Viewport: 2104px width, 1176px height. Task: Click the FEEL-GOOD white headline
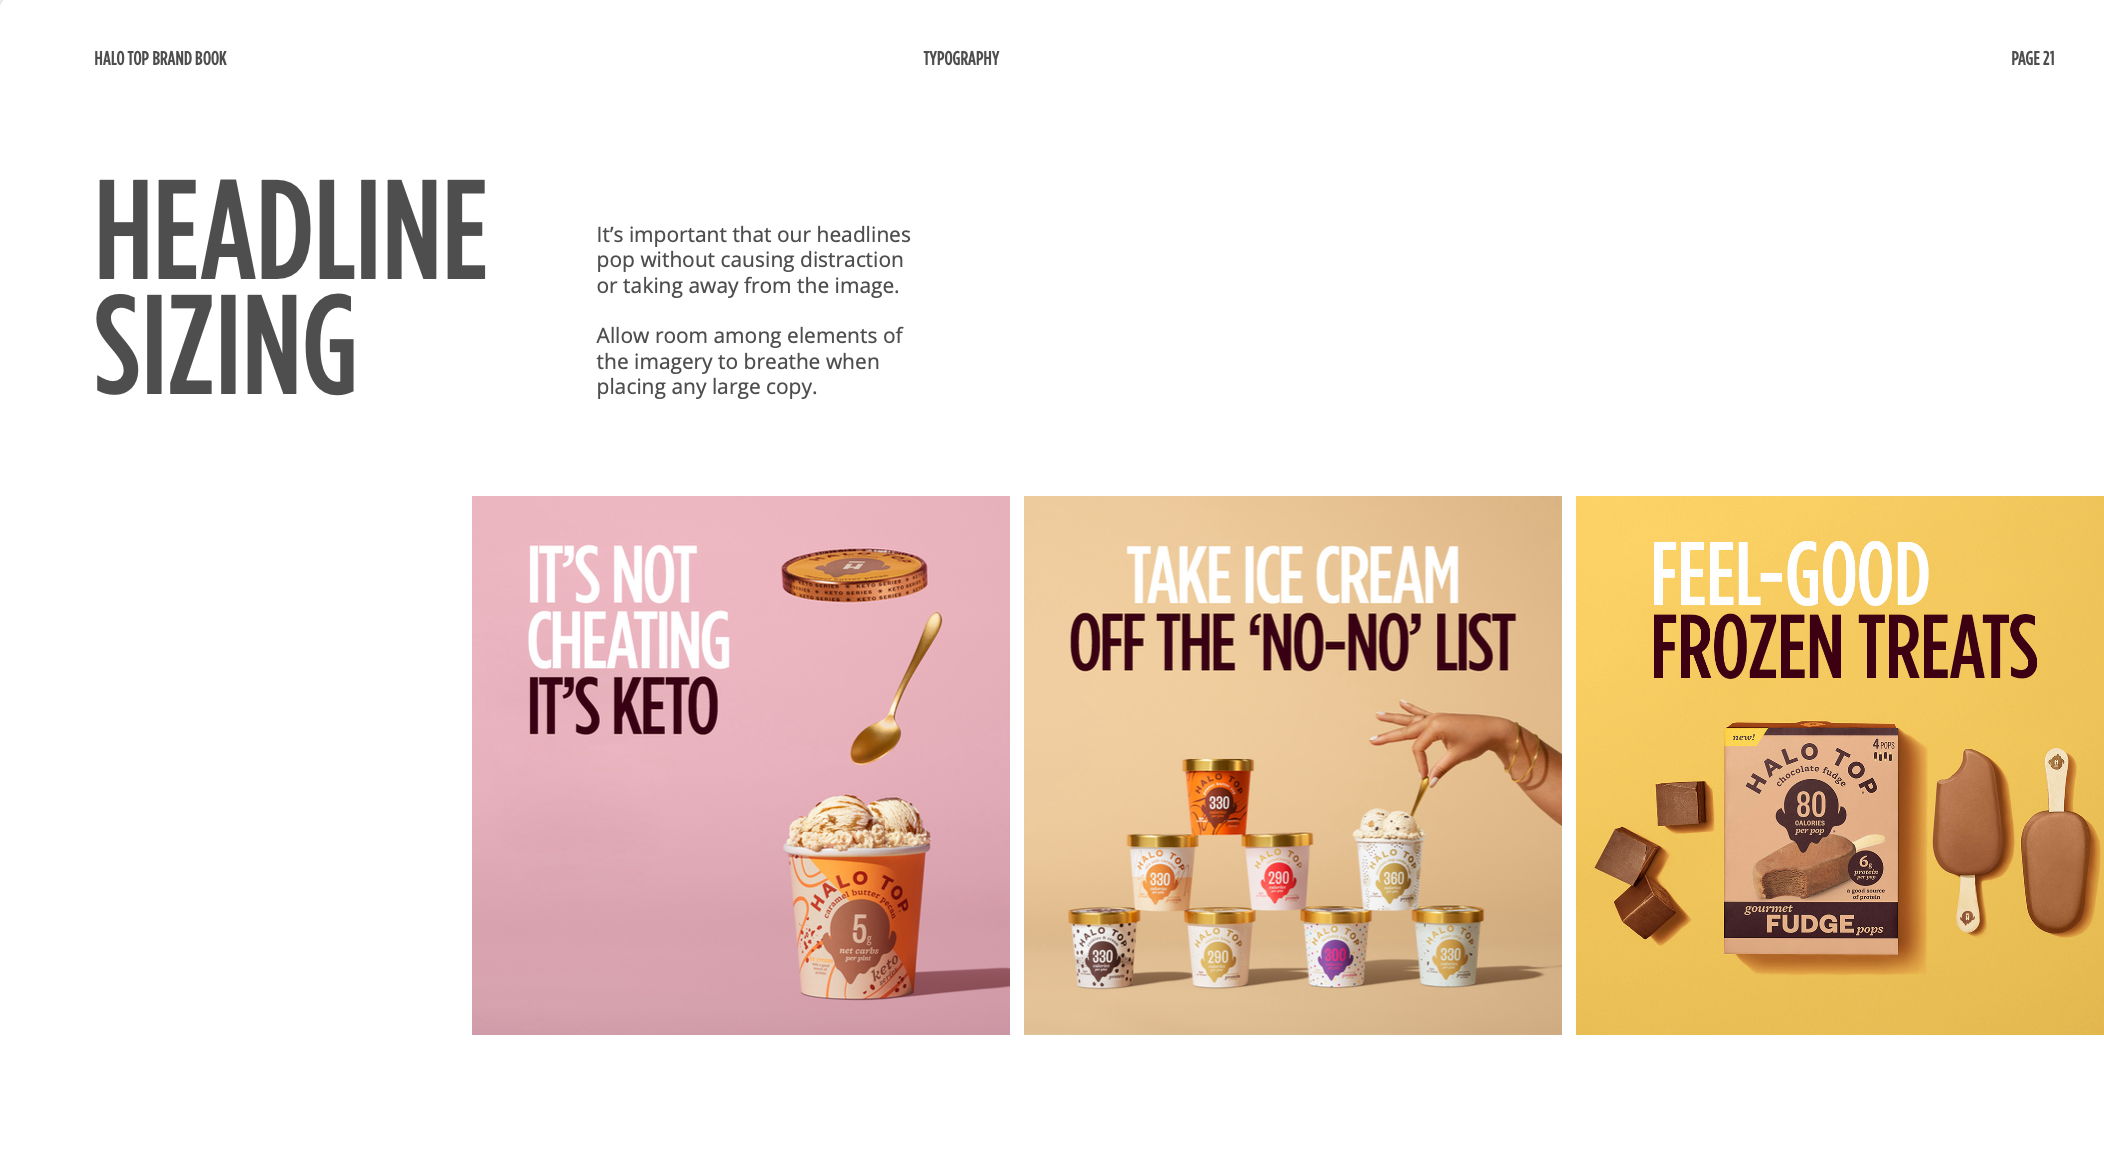coord(1790,574)
